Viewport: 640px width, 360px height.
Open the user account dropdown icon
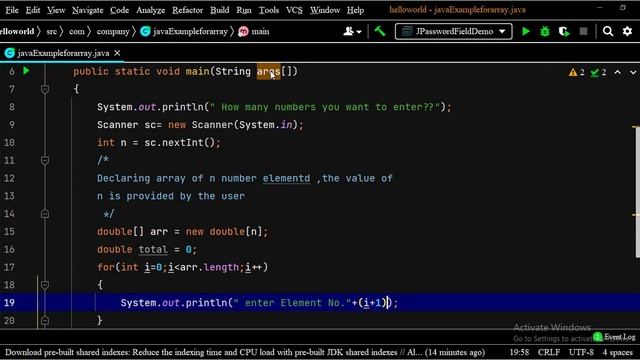coord(352,31)
